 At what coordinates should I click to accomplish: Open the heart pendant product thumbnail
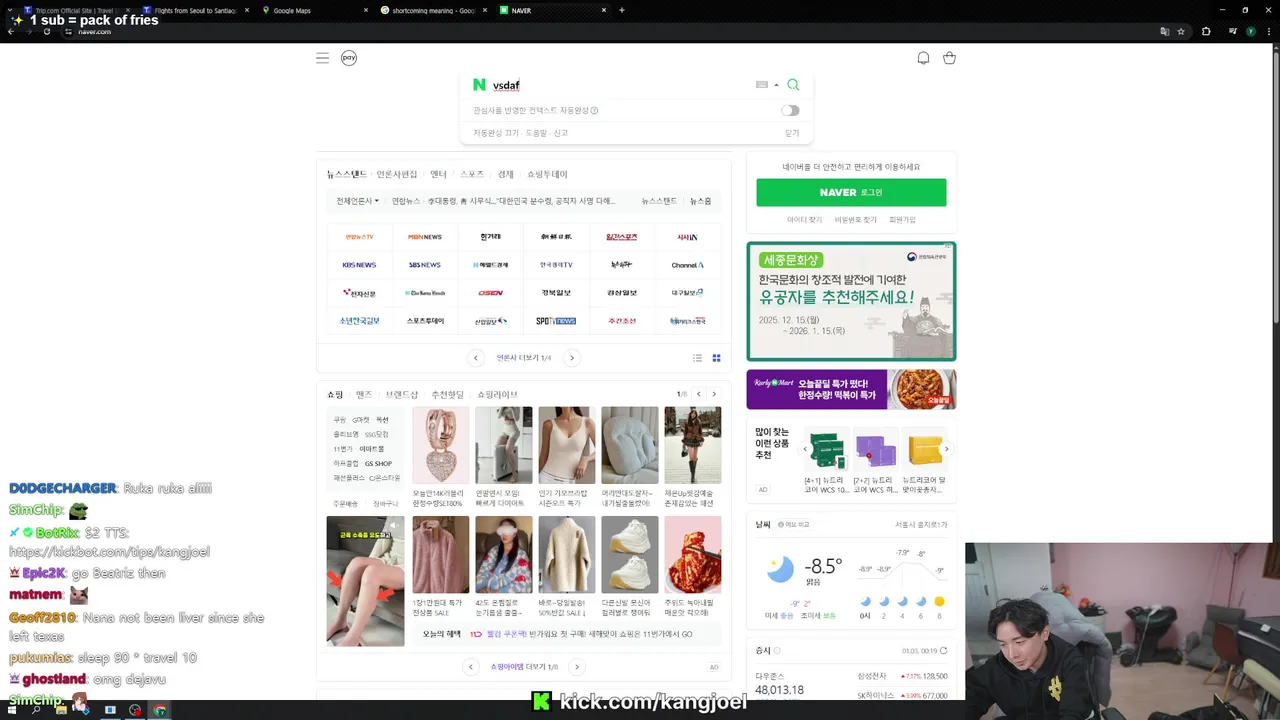(440, 445)
